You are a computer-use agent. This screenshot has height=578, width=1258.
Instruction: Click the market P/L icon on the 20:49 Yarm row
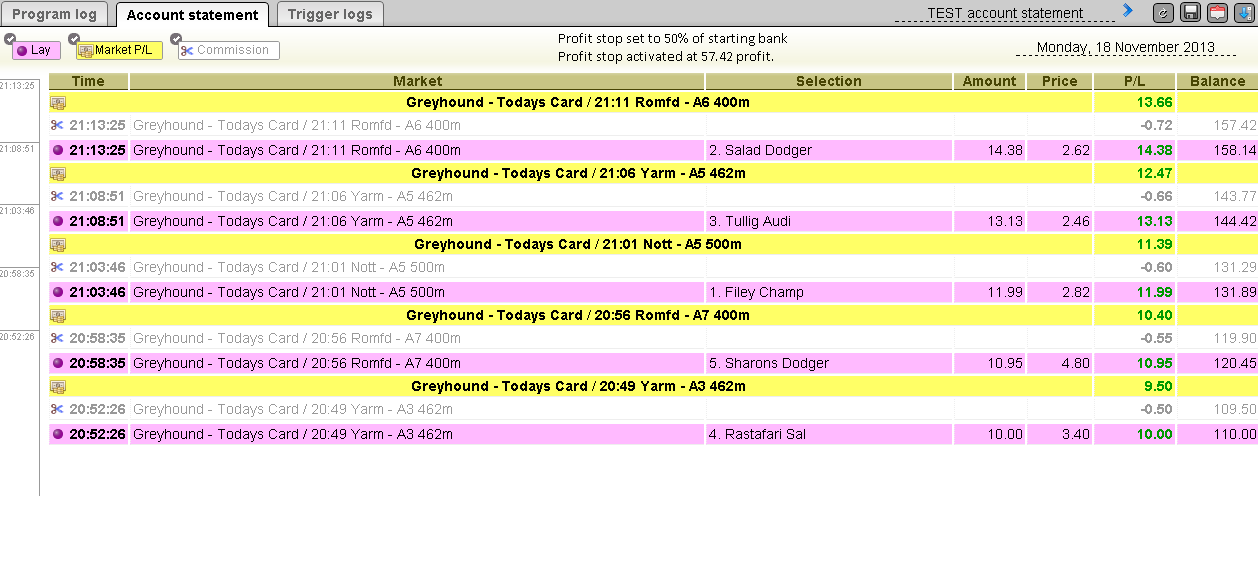pos(58,386)
